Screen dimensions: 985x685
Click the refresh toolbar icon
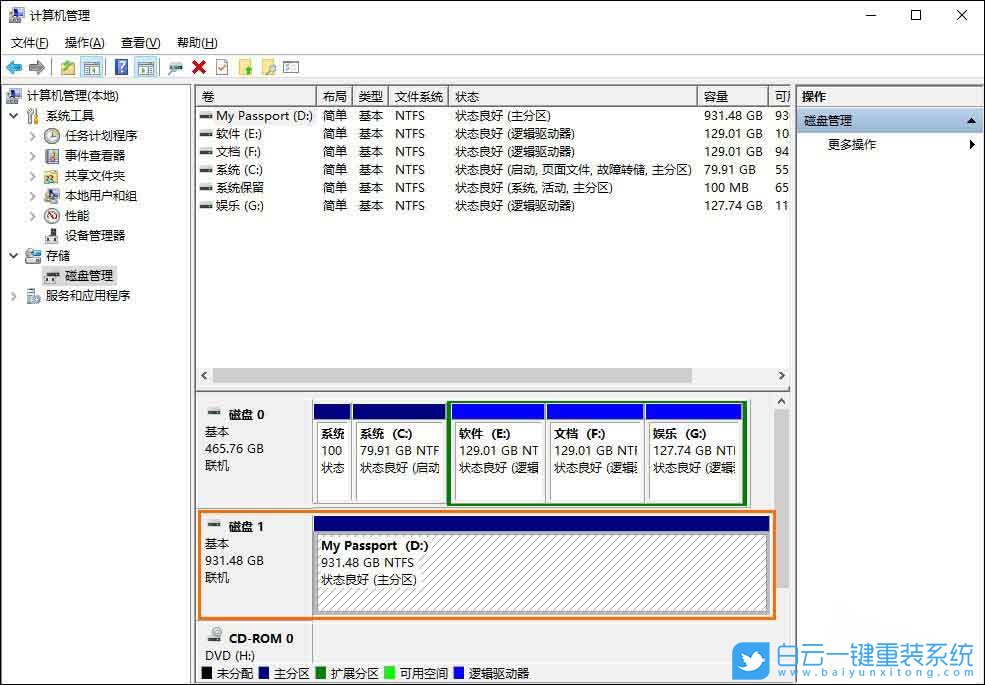pos(175,67)
